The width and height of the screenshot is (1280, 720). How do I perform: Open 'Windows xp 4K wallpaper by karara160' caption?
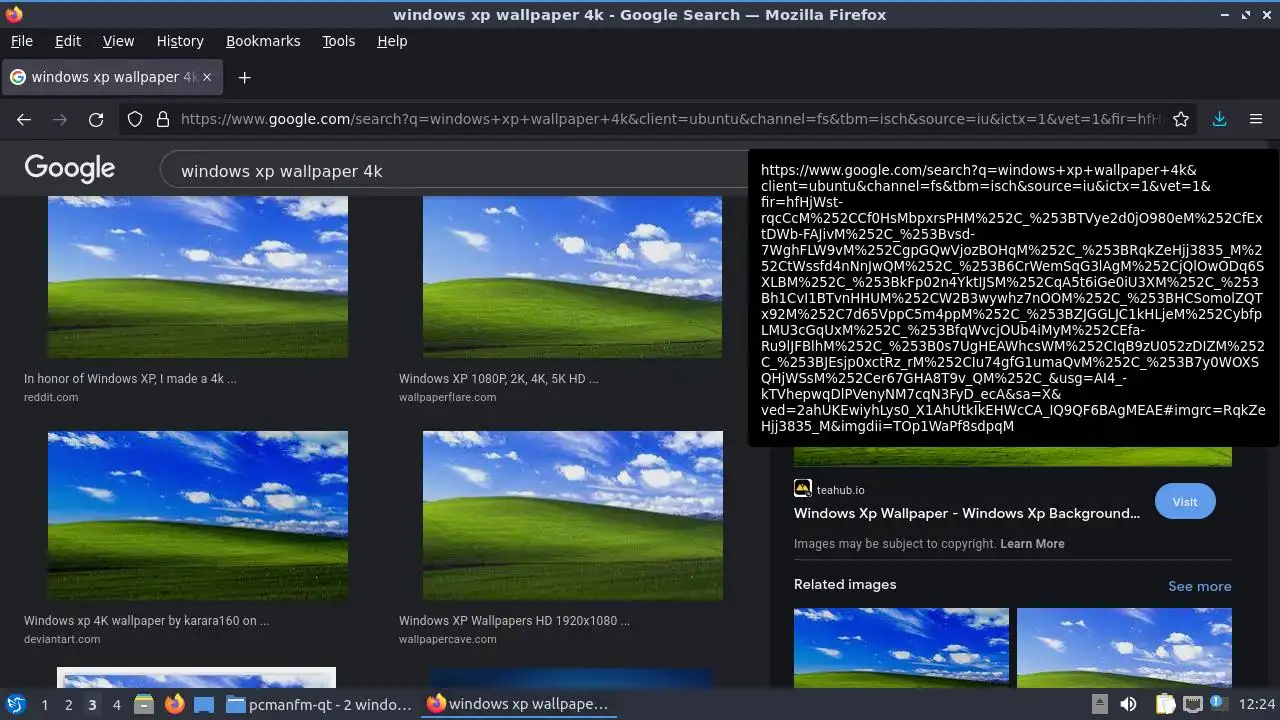coord(147,621)
